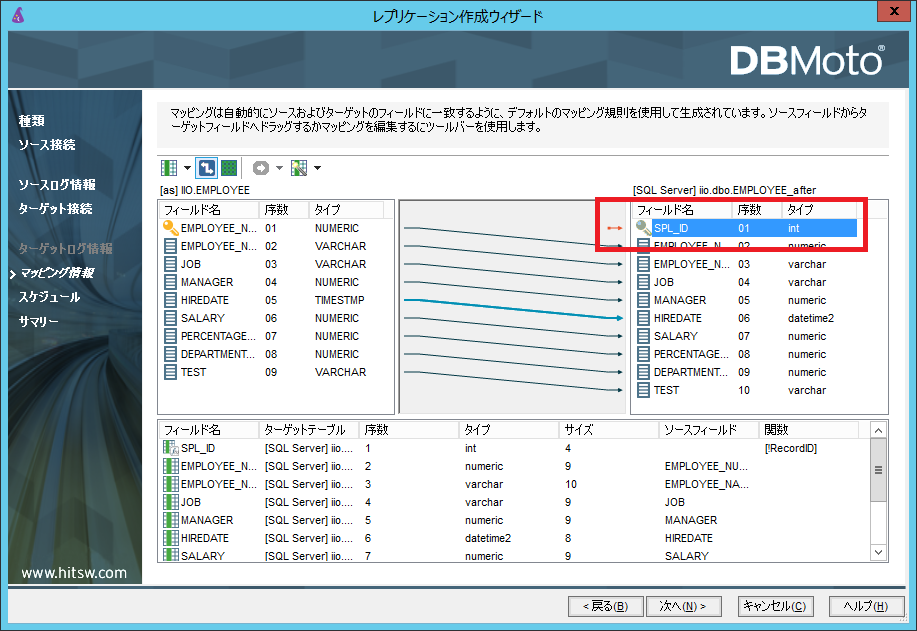Close the wizard with the red X button
Screen dimensions: 917x631
click(895, 11)
